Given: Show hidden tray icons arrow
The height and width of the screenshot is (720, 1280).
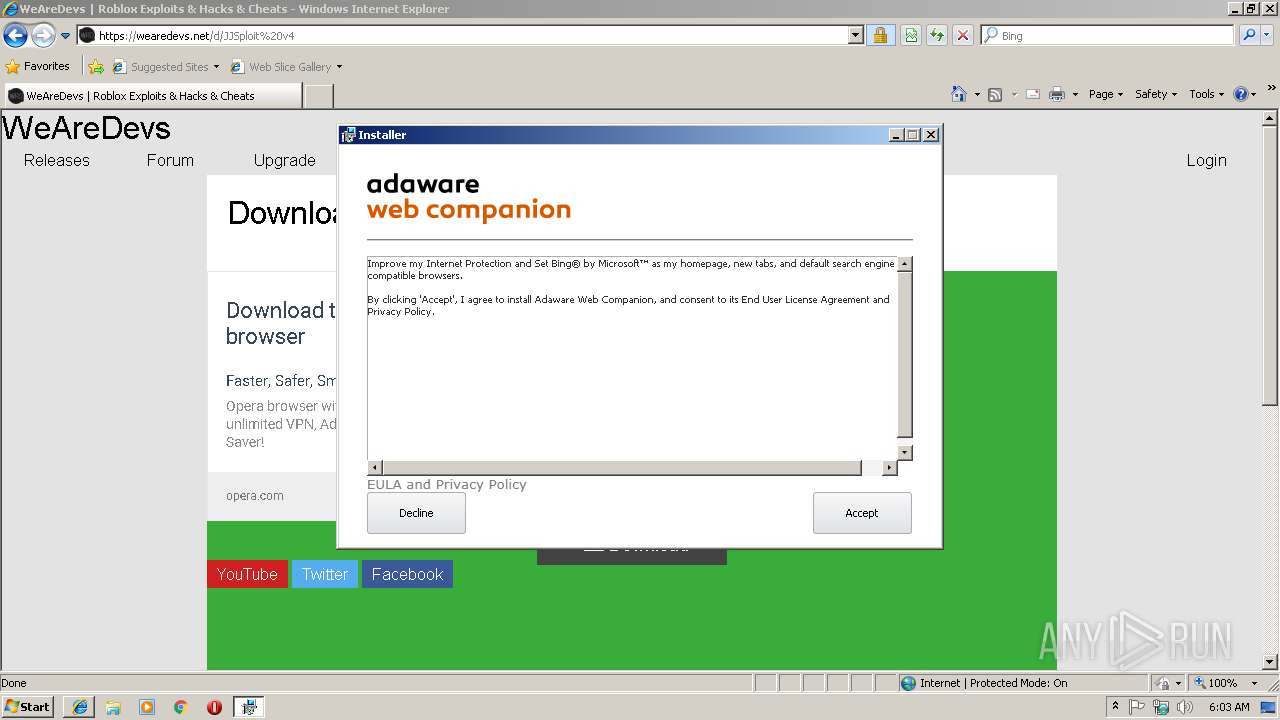Looking at the screenshot, I should click(1116, 707).
